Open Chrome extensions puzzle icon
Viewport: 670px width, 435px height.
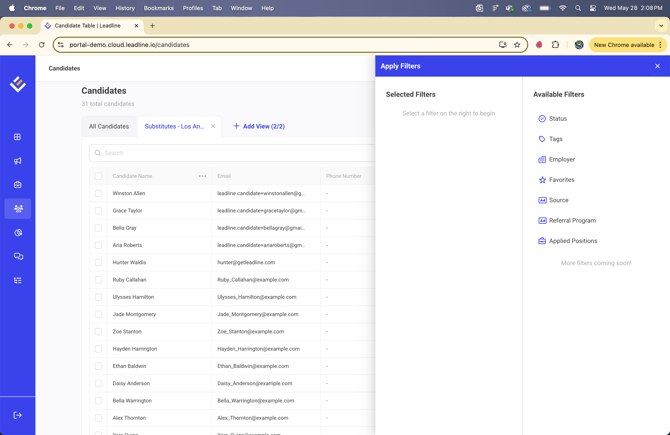pos(555,44)
